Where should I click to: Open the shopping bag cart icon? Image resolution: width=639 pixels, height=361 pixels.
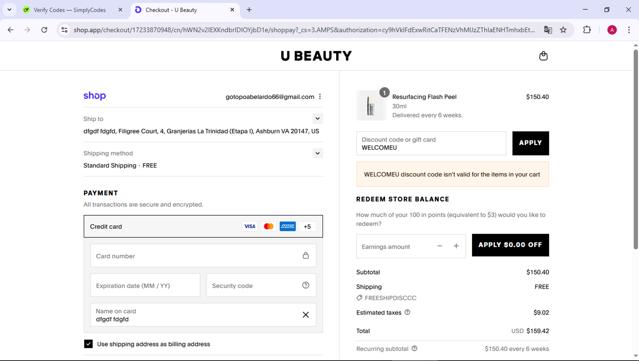[543, 56]
